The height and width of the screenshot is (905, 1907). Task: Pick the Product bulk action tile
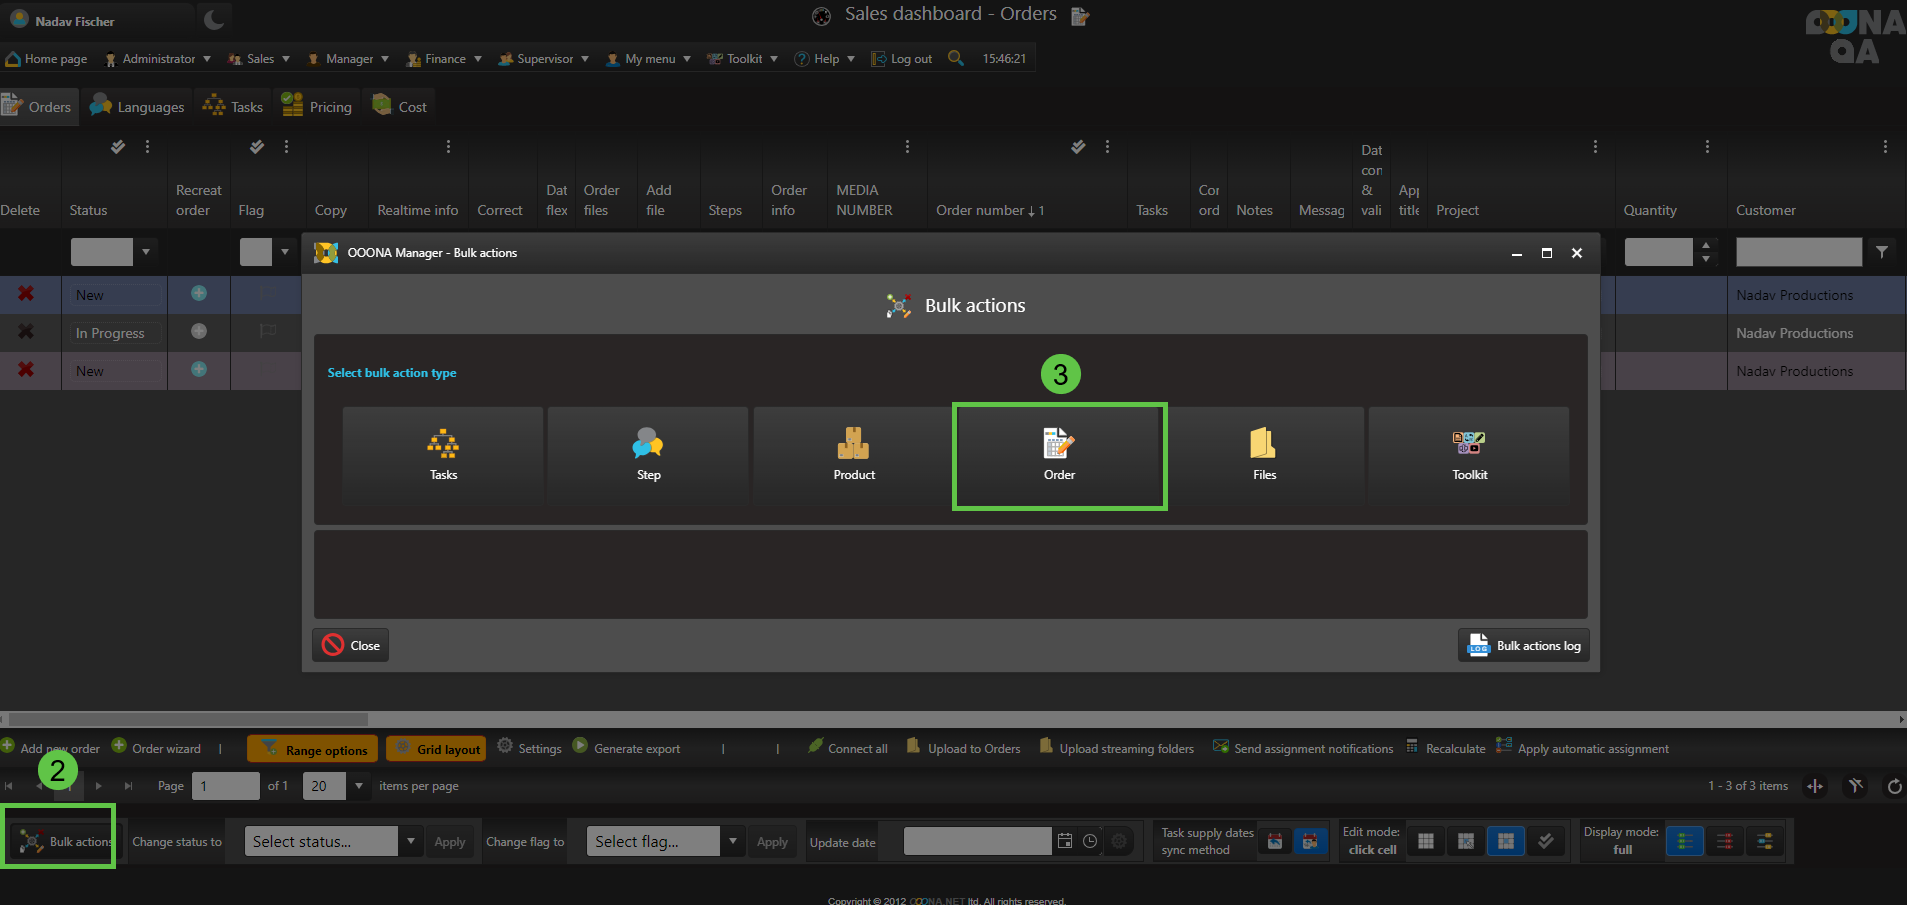(x=853, y=455)
